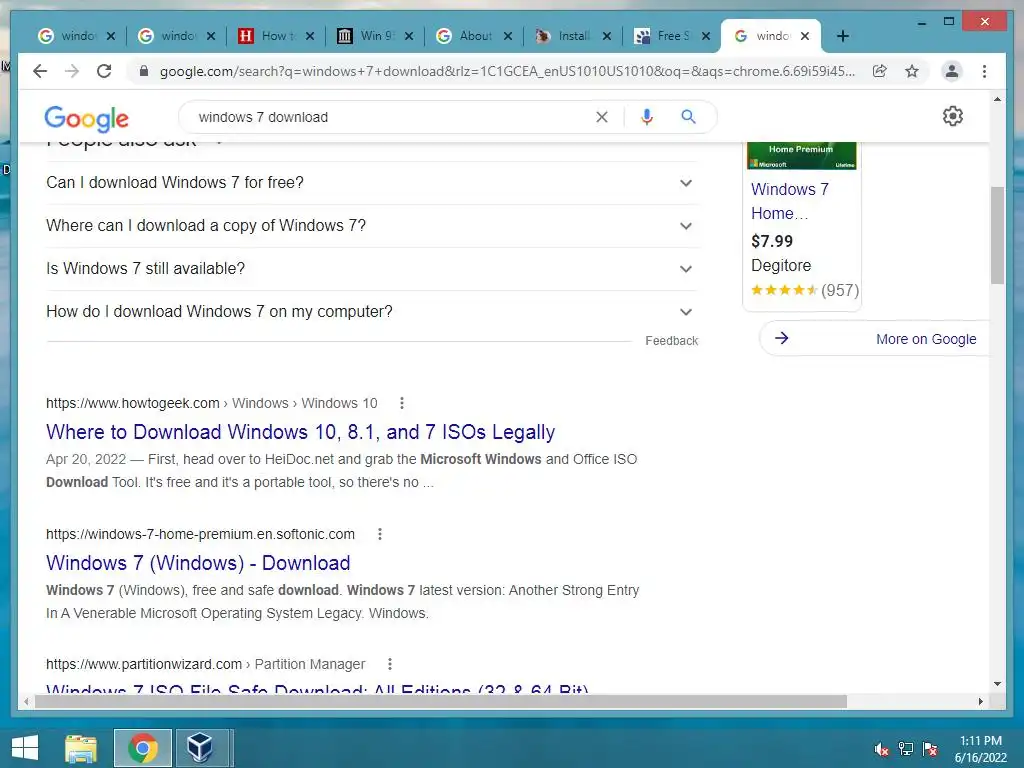
Task: Open Action Center flag icon
Action: [x=930, y=749]
